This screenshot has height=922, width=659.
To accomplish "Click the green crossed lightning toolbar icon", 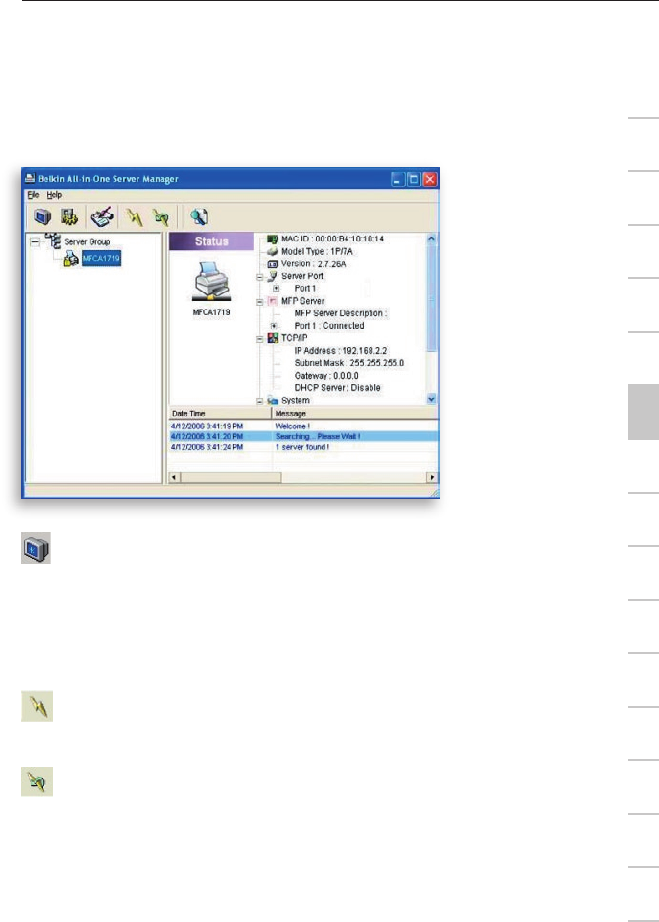I will pos(161,218).
